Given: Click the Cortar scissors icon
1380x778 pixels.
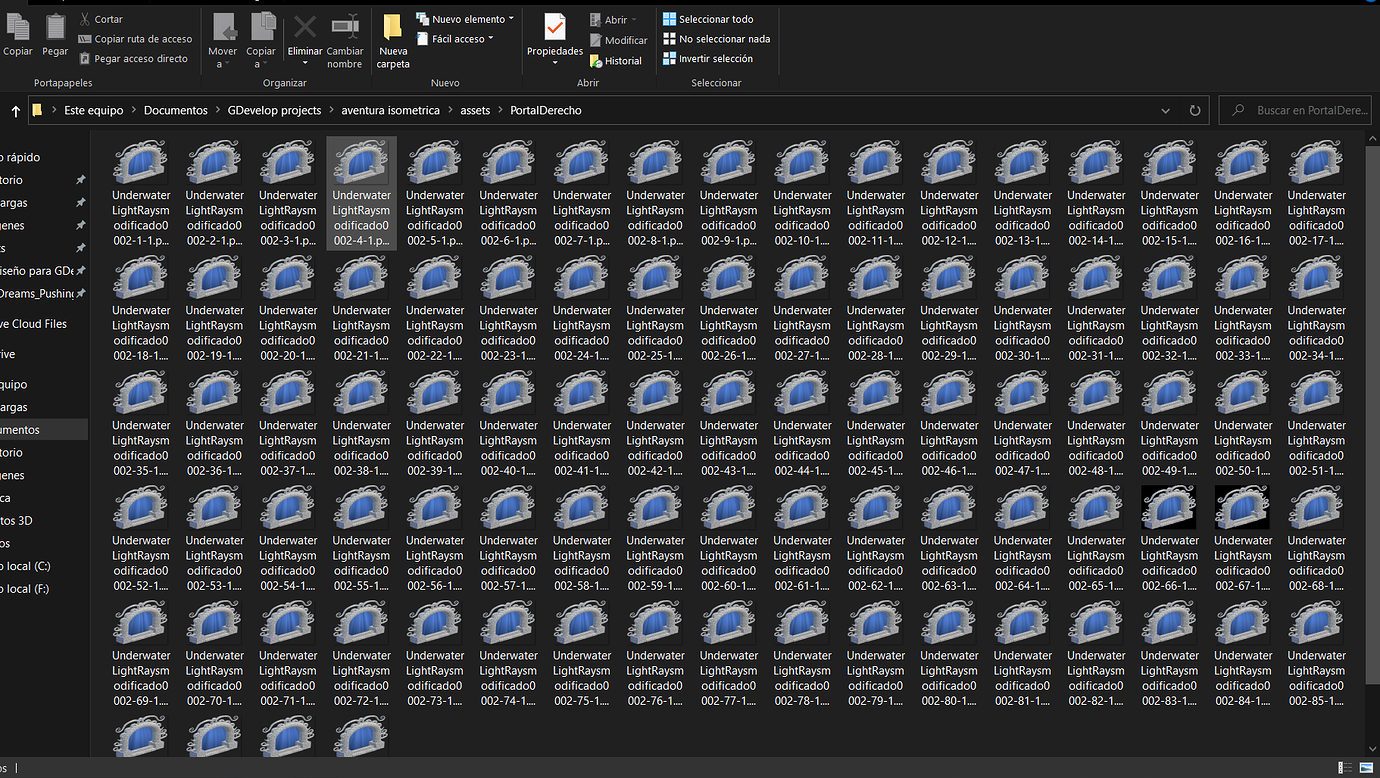Looking at the screenshot, I should (x=87, y=18).
